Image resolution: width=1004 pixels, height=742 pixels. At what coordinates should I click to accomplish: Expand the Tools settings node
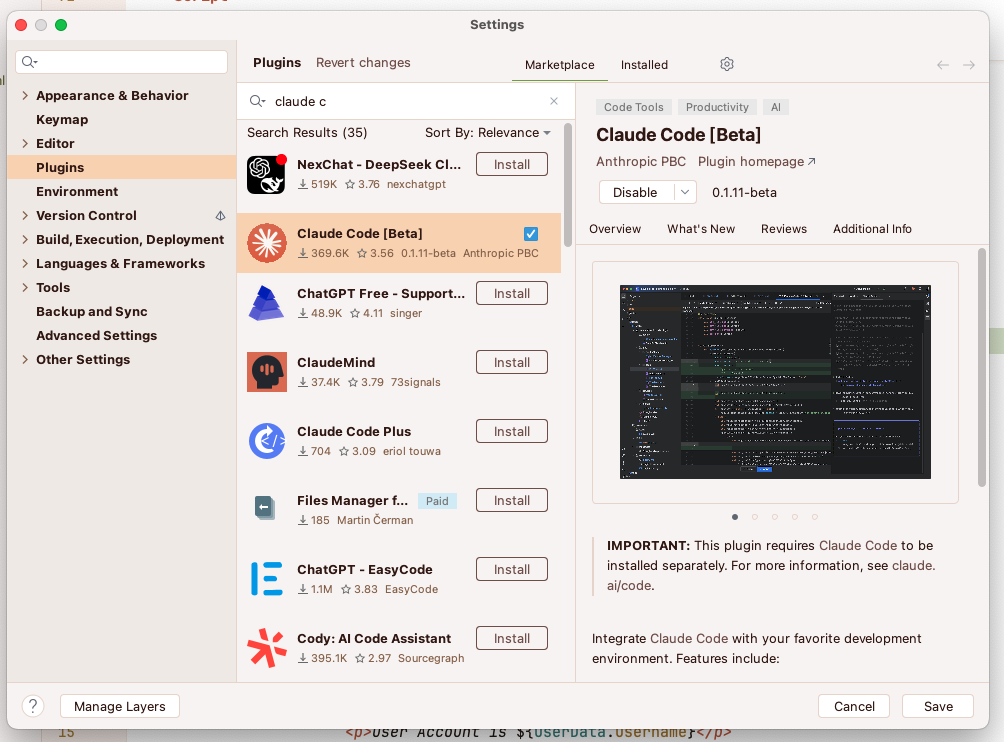tap(25, 287)
